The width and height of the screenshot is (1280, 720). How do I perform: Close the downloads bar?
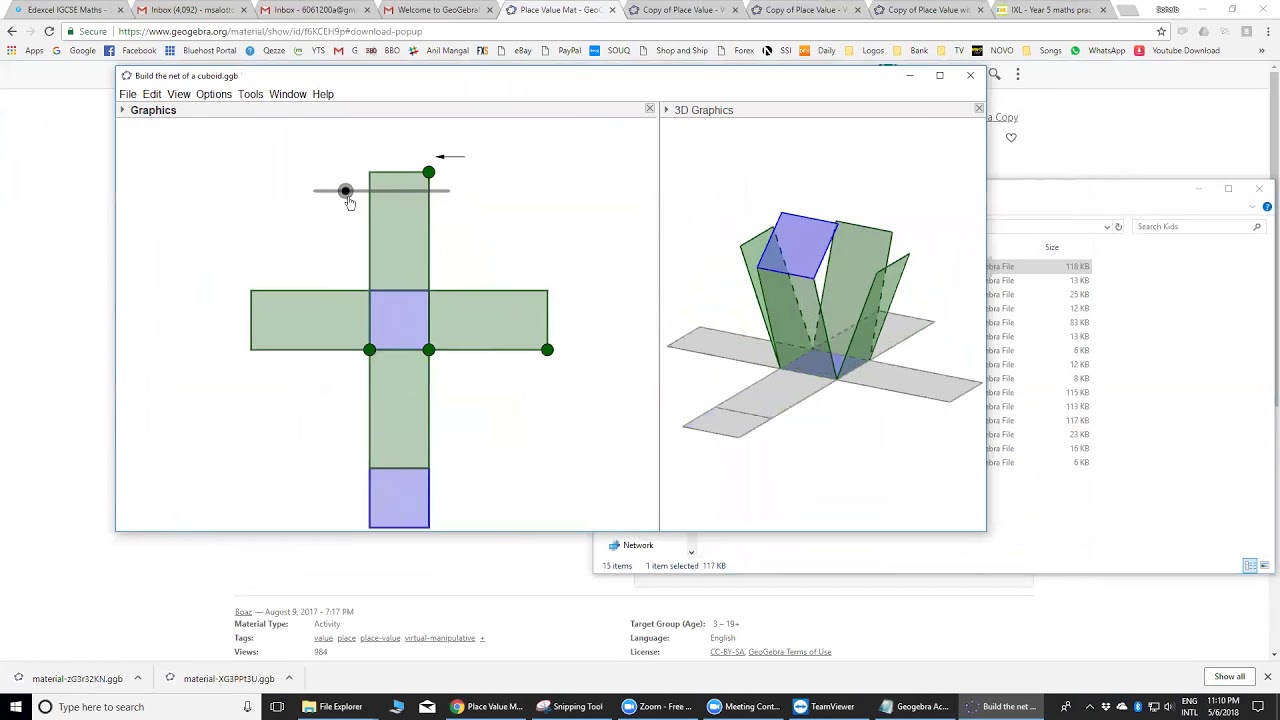coord(1267,677)
